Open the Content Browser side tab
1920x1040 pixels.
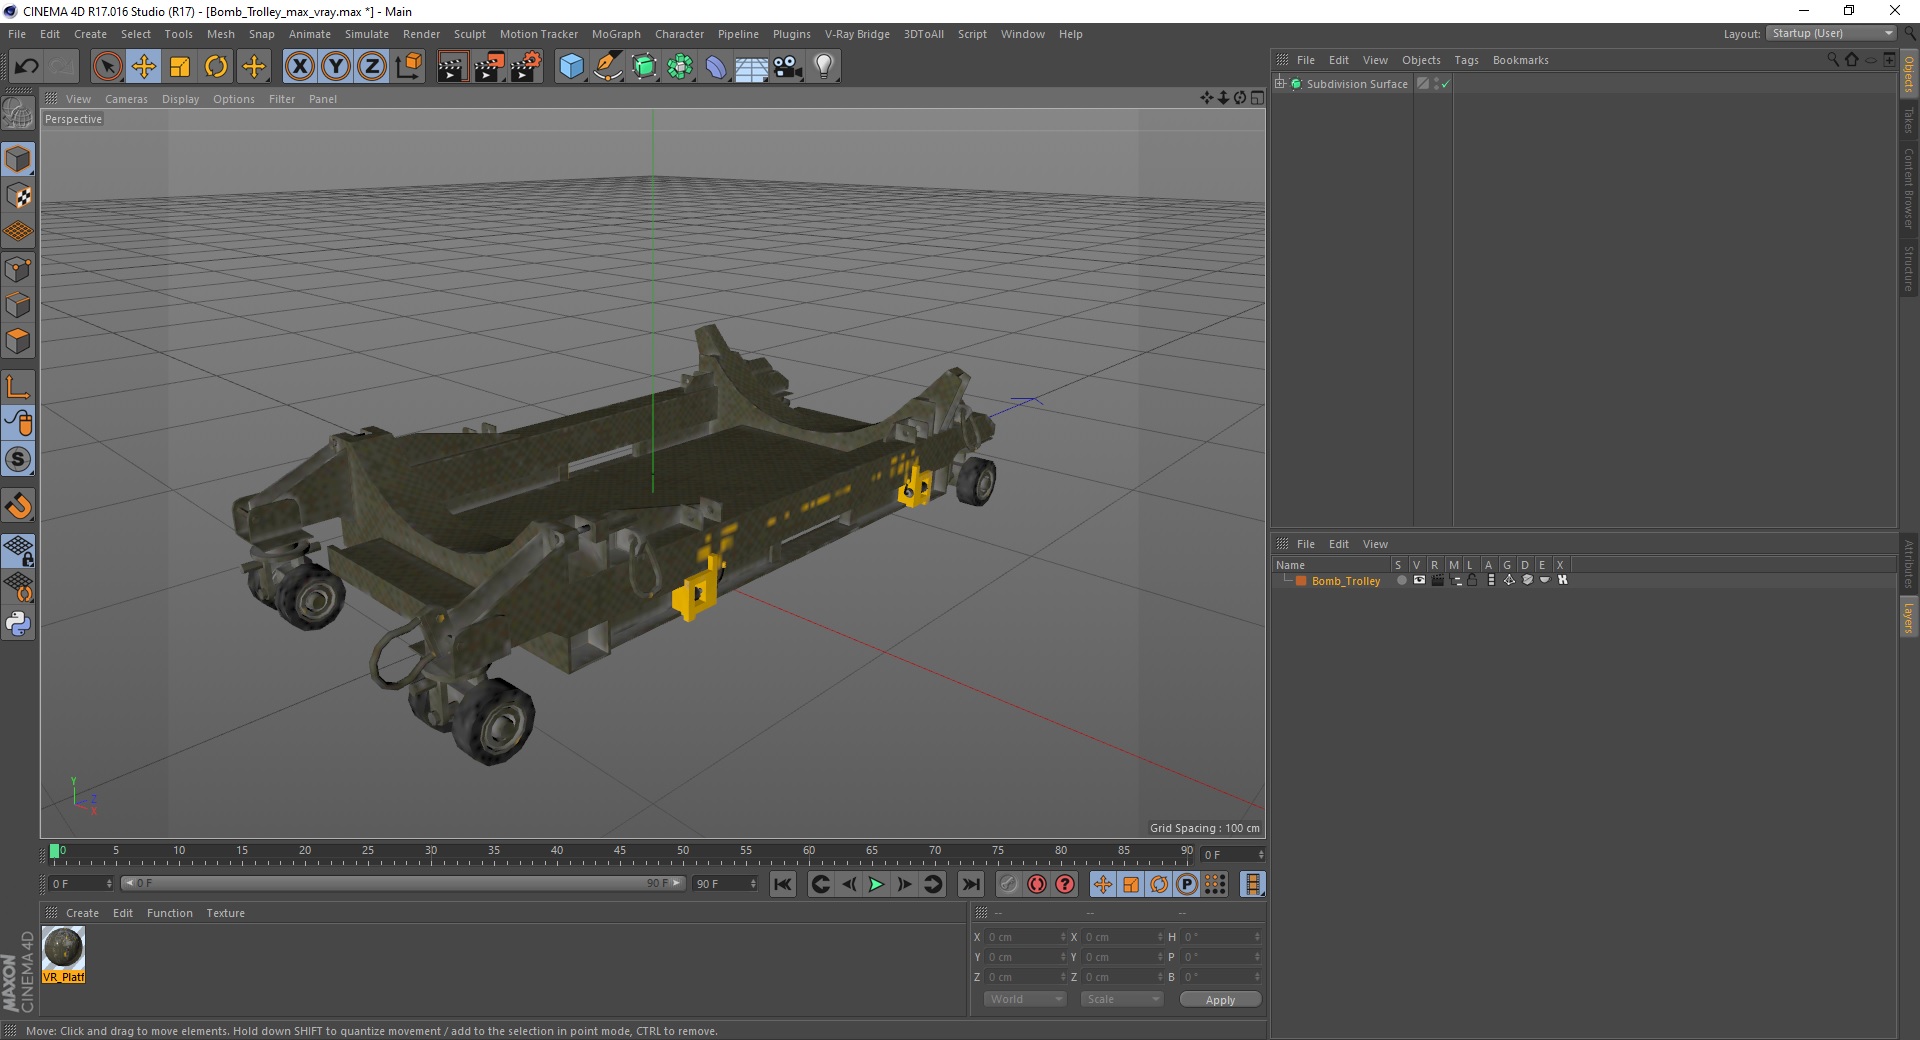coord(1908,188)
